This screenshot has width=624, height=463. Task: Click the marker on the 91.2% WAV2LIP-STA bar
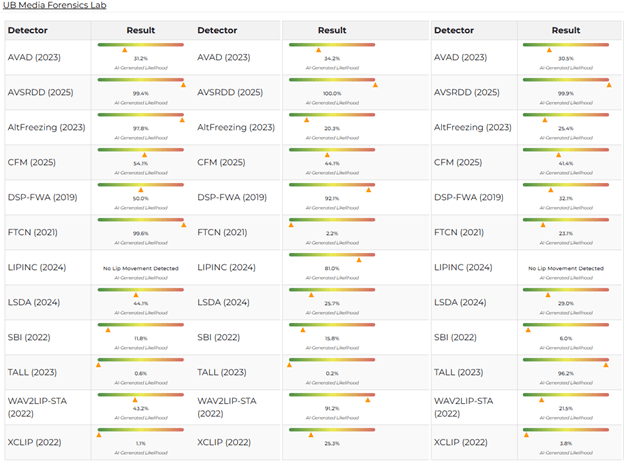(x=367, y=400)
